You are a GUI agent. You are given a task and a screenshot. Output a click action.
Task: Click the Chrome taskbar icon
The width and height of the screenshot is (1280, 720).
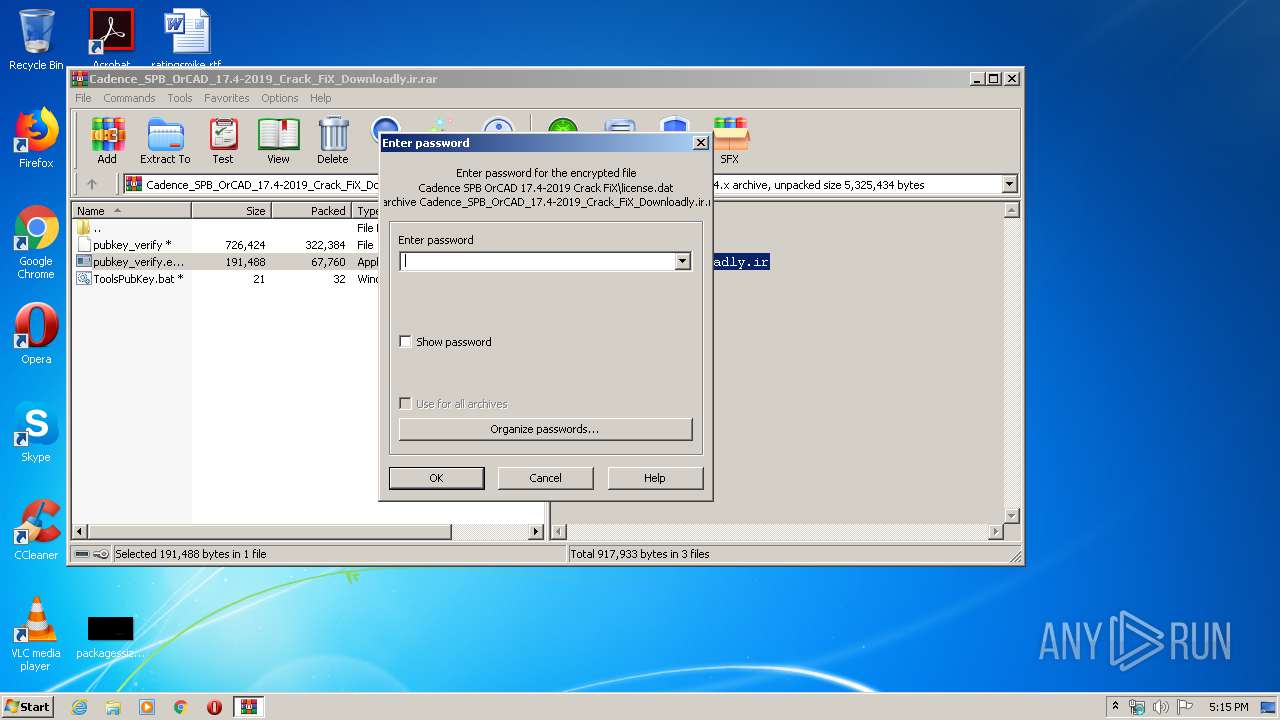pos(181,707)
